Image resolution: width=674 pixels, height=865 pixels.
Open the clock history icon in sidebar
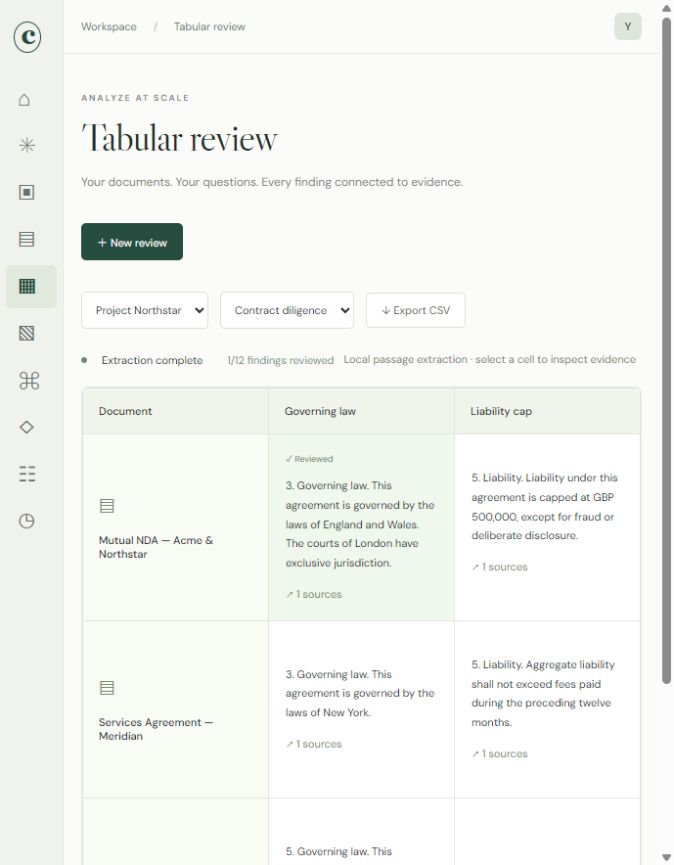26,521
